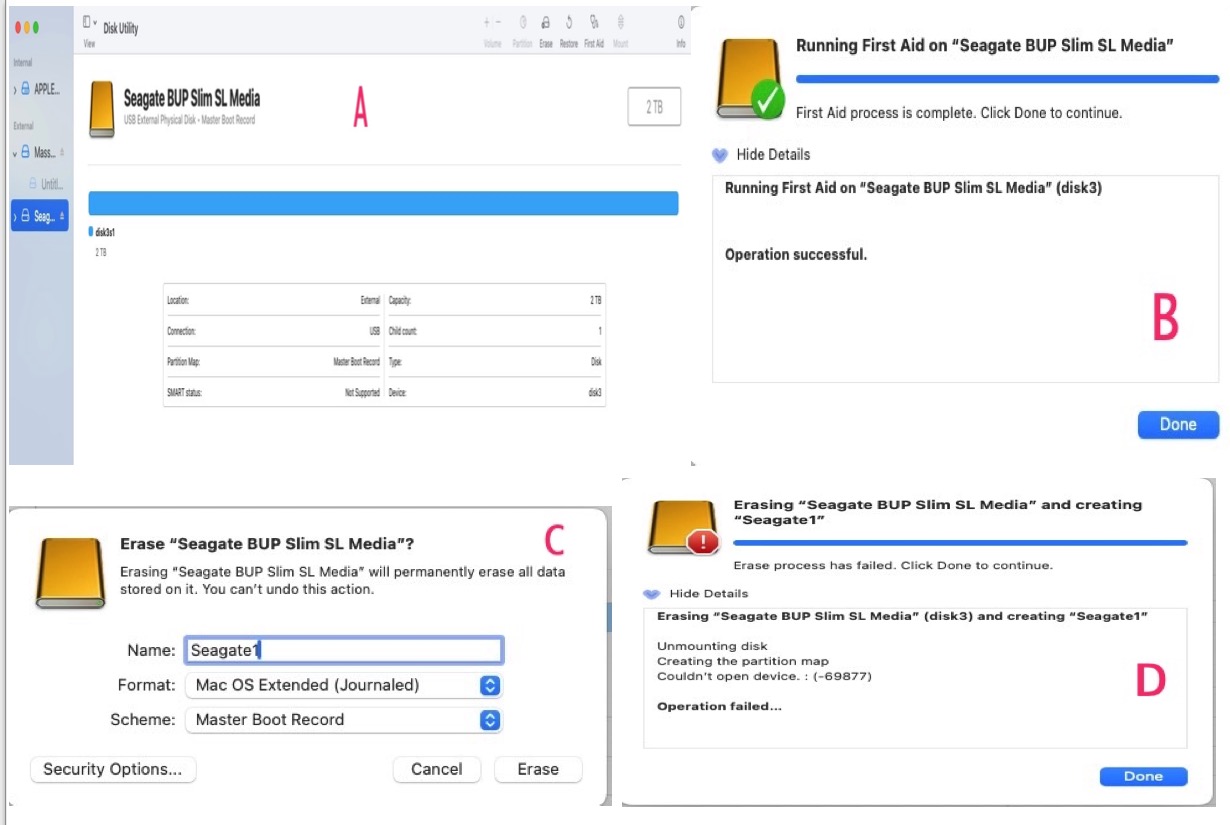Click the Device disk3 row
The image size is (1230, 825).
click(x=495, y=393)
